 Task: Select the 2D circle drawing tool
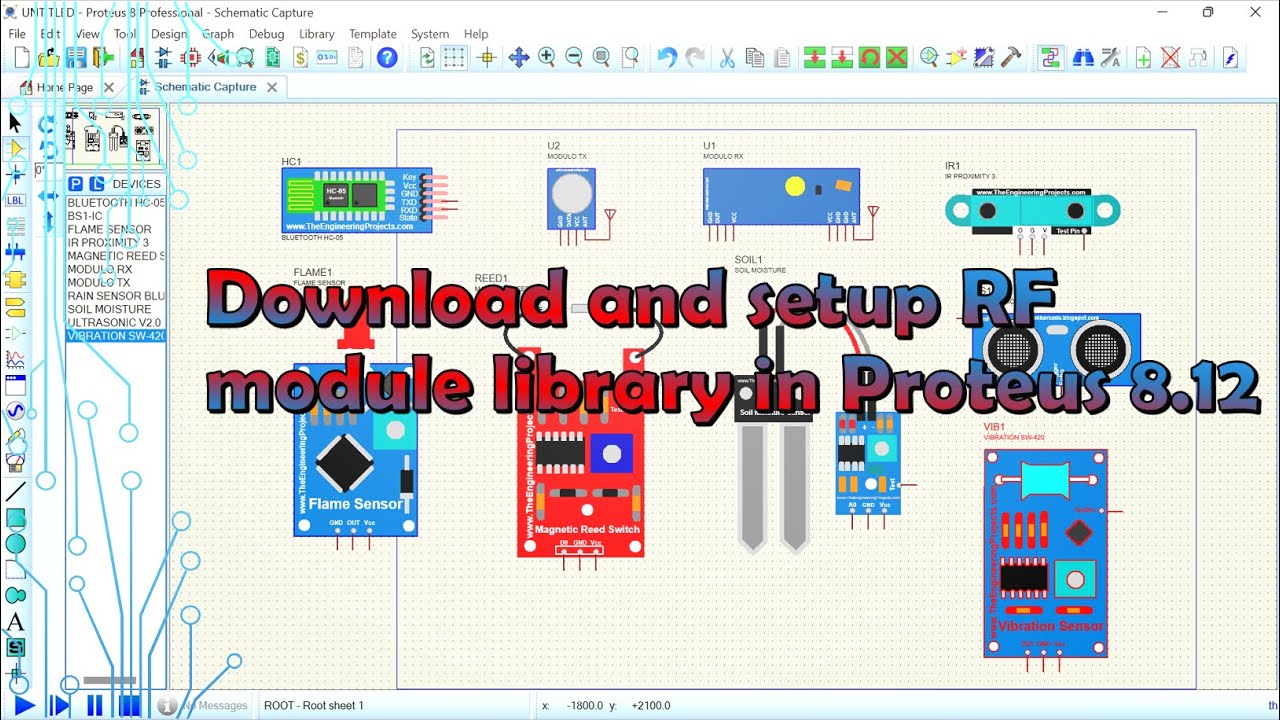(15, 543)
